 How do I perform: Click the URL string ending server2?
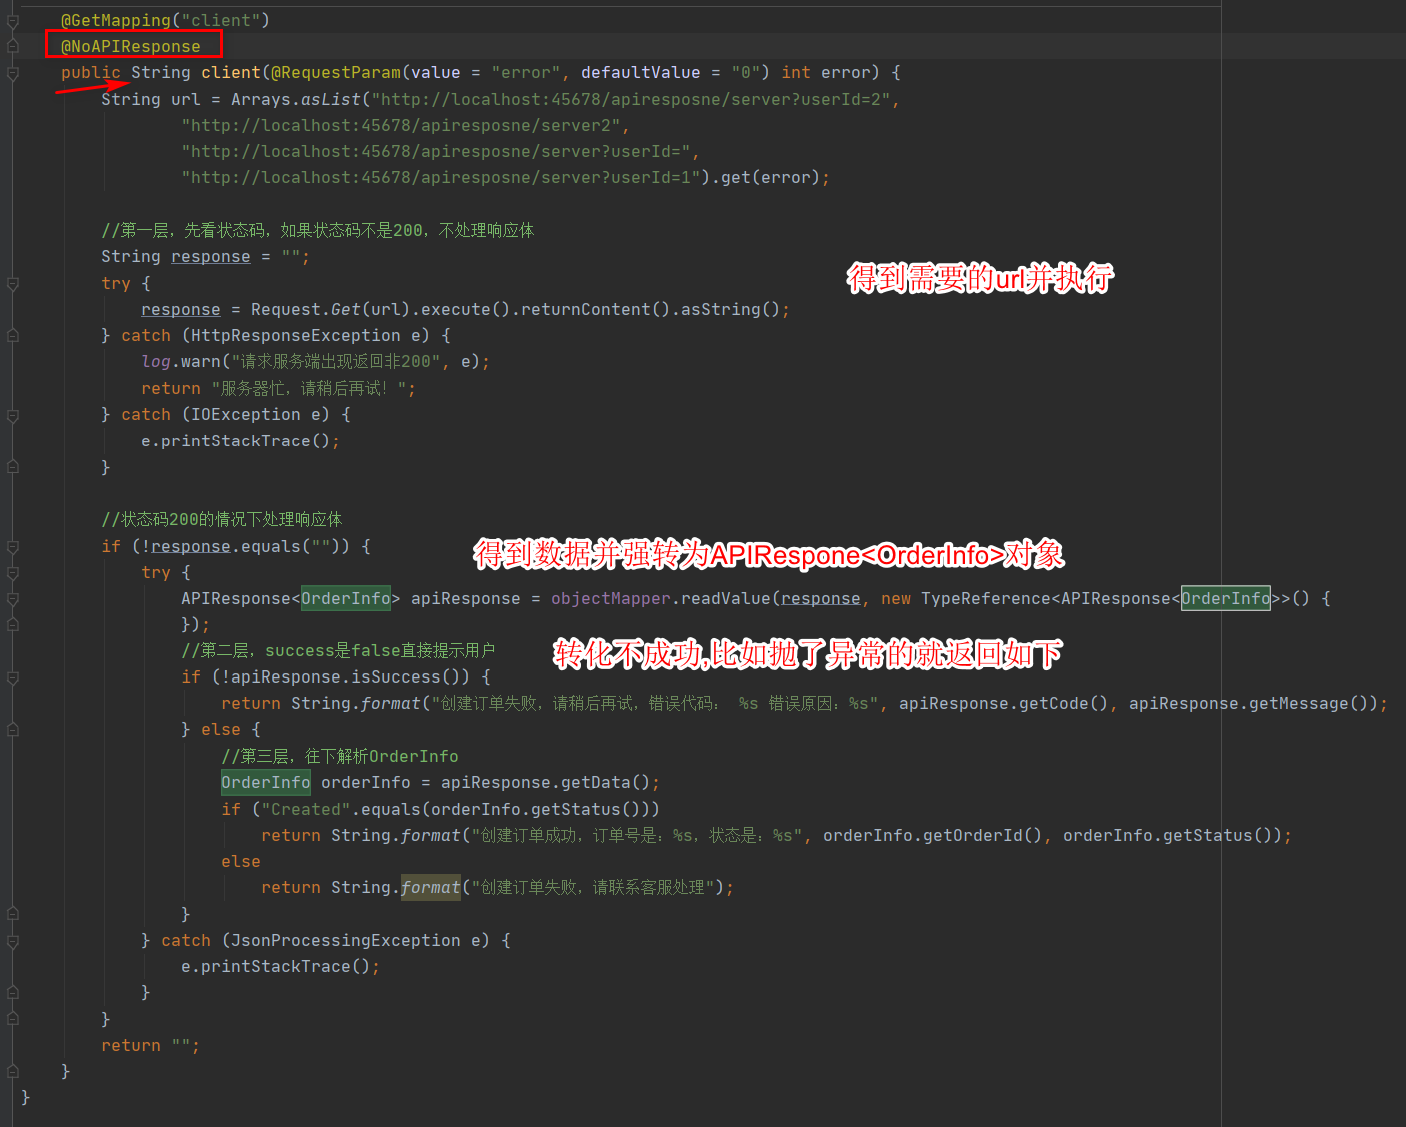tap(401, 125)
